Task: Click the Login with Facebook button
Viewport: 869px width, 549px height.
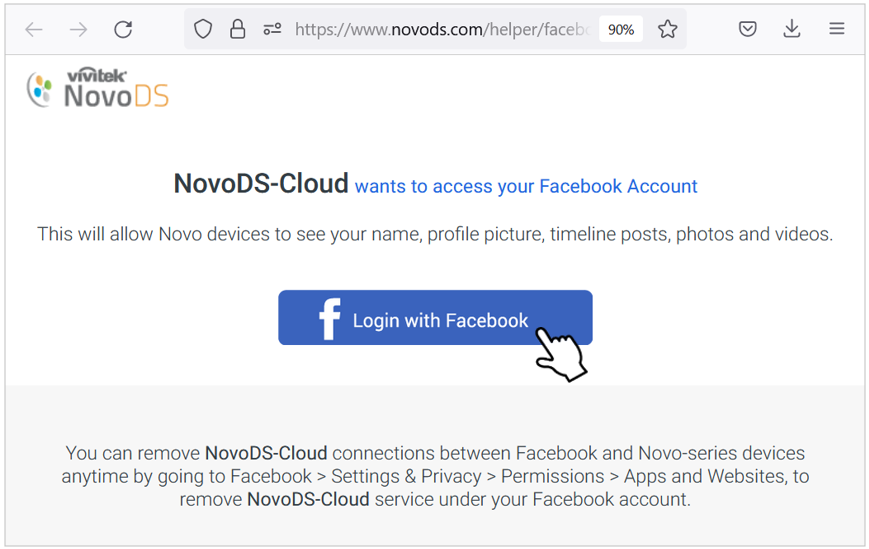Action: [x=435, y=317]
